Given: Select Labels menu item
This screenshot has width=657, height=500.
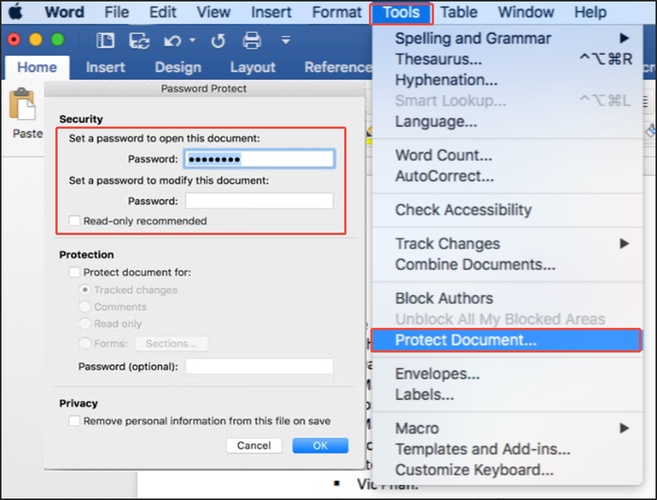Looking at the screenshot, I should (507, 394).
